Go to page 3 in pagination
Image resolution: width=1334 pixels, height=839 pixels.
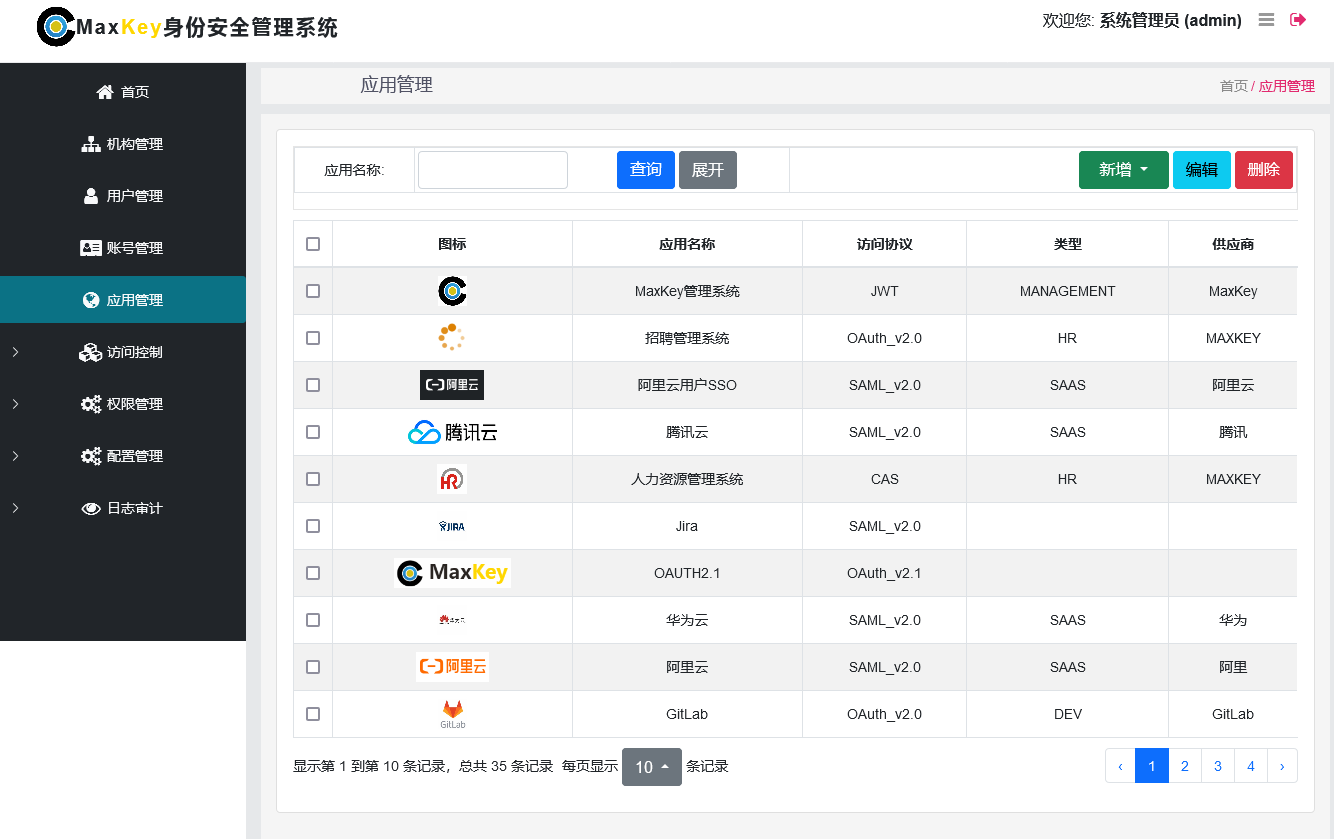coord(1217,766)
